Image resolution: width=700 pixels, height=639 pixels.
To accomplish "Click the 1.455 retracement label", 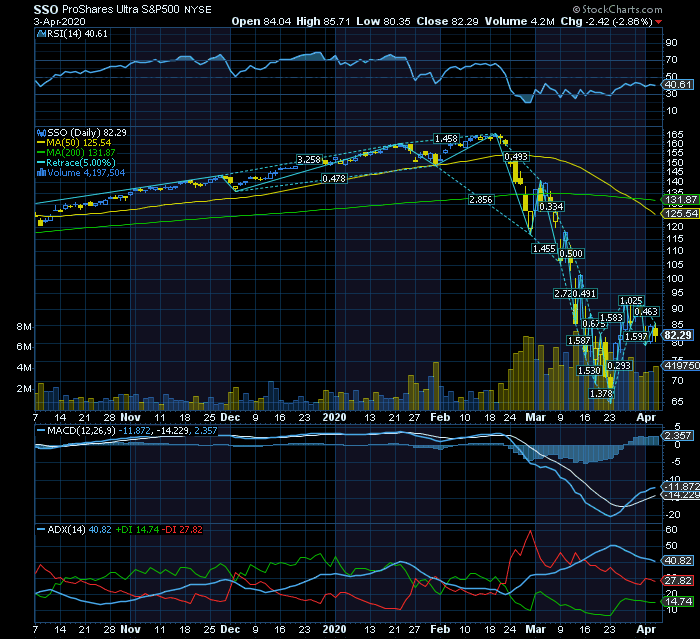I will coord(544,249).
